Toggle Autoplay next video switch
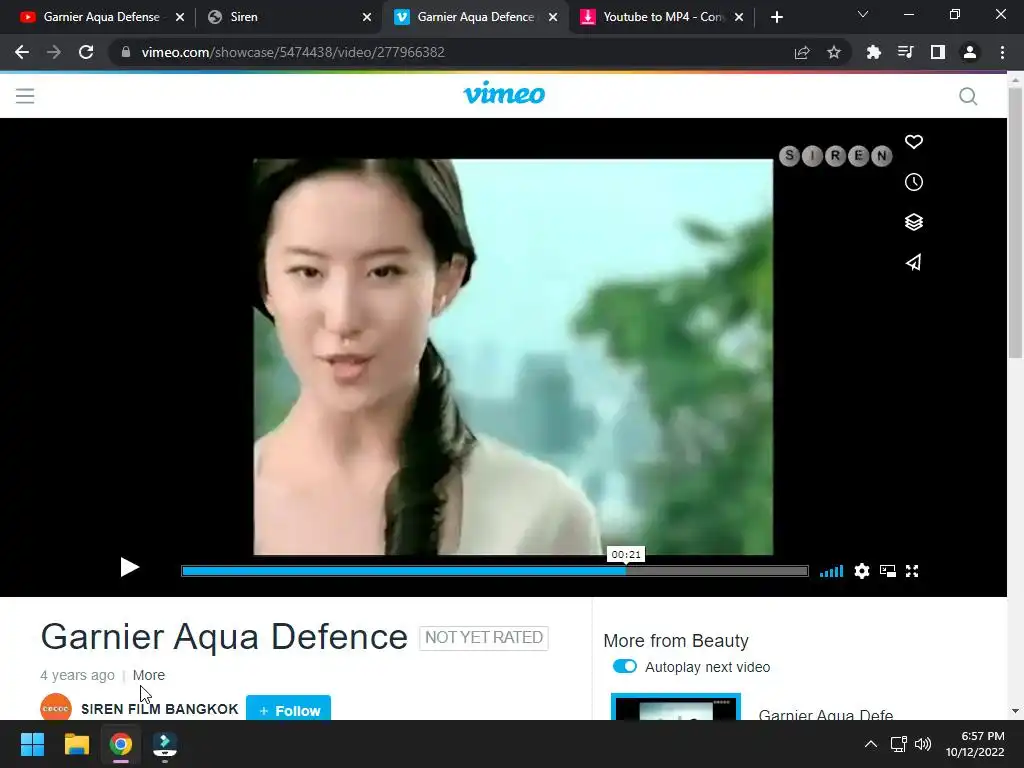Viewport: 1024px width, 768px height. point(624,667)
